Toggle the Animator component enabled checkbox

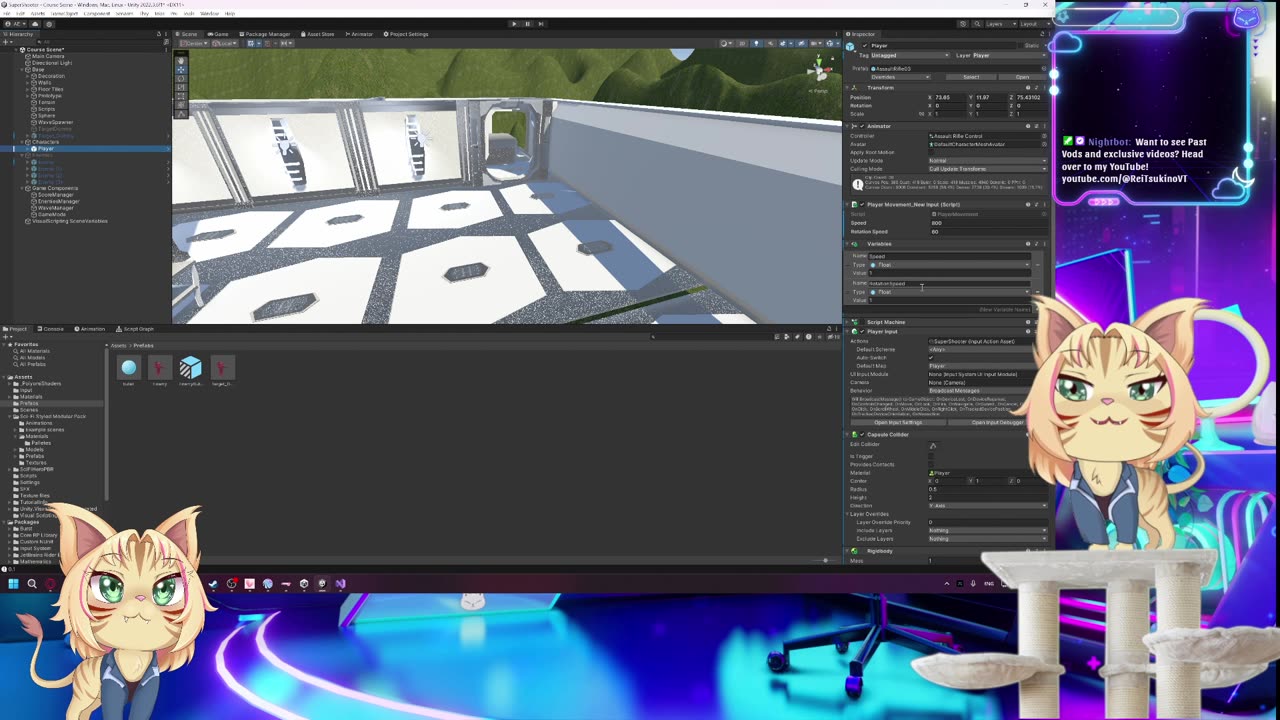(x=861, y=126)
